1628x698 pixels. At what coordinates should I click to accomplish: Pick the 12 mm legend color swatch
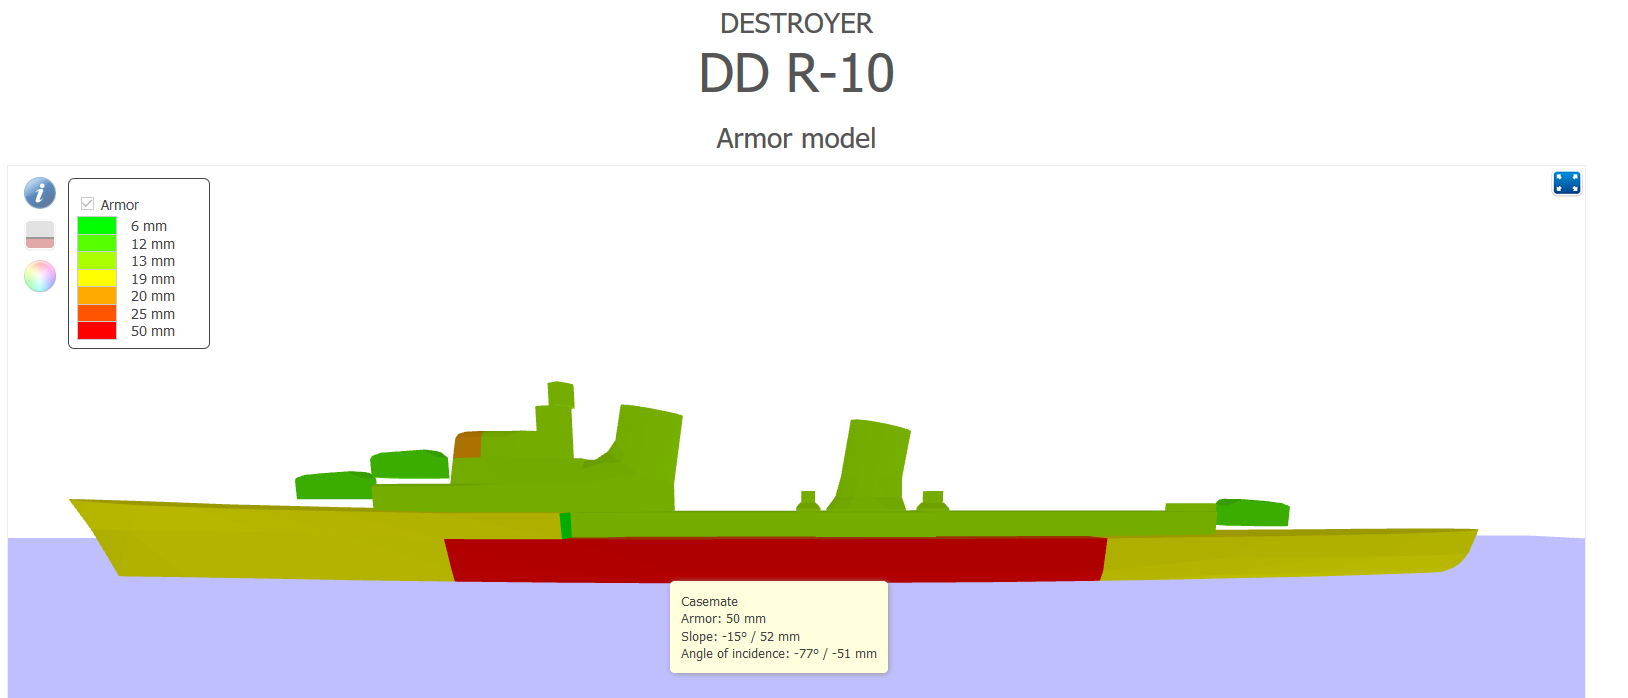click(x=97, y=244)
